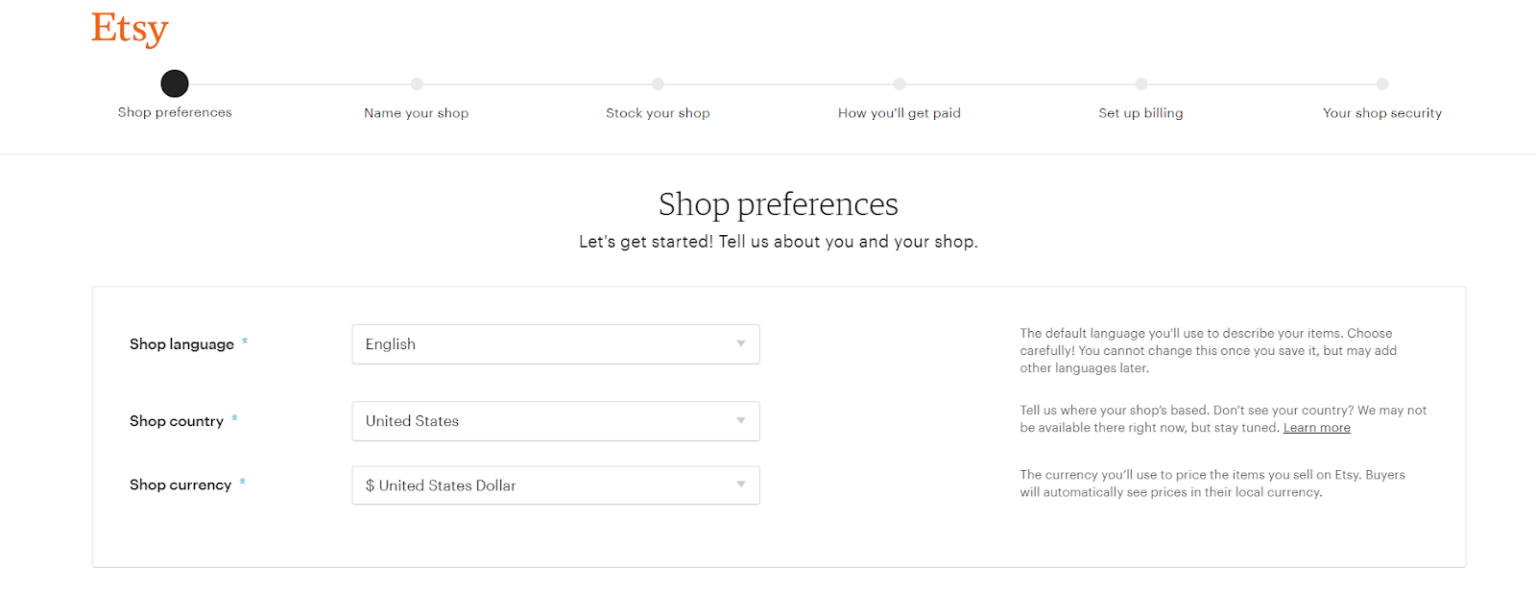Click the How you'll get paid step label
Viewport: 1536px width, 590px height.
coord(899,112)
